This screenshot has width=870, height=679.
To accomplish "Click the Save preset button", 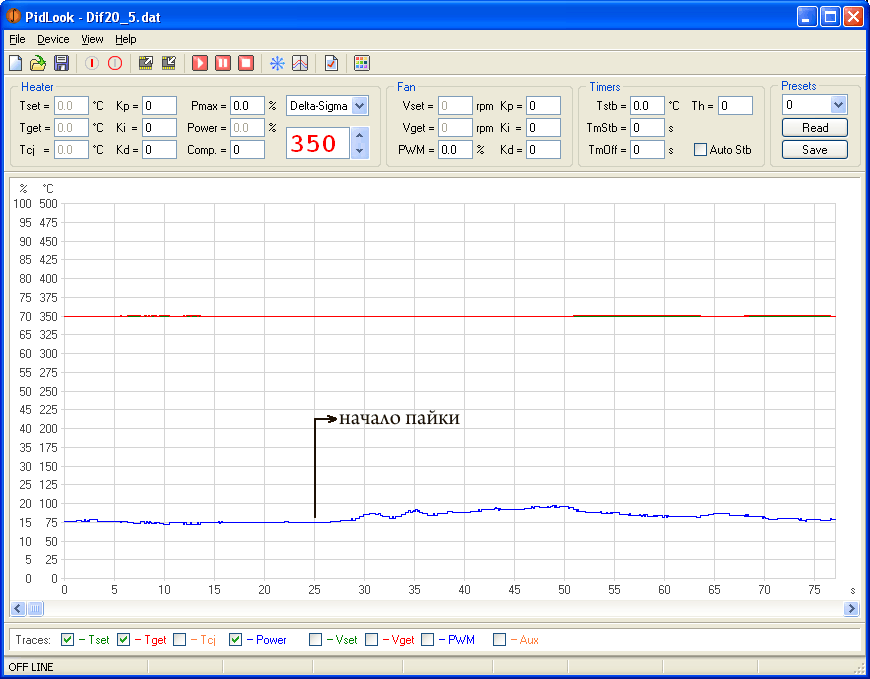I will [x=815, y=150].
